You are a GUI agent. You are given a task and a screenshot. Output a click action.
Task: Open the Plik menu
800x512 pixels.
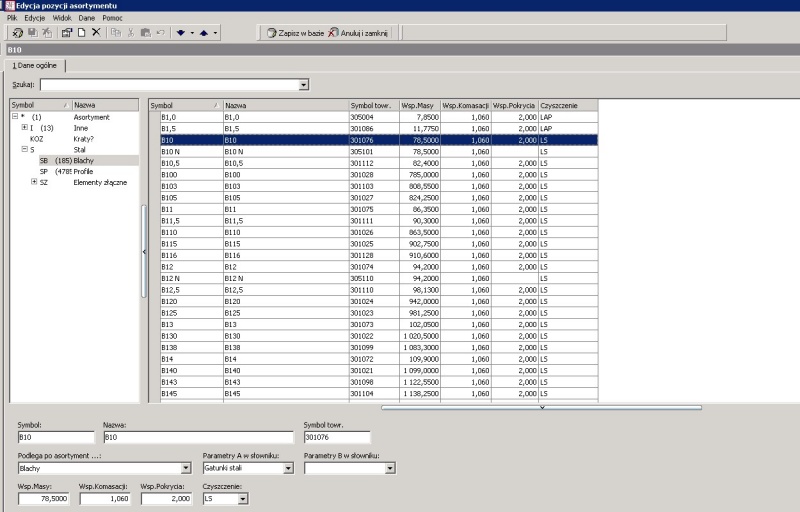[12, 18]
